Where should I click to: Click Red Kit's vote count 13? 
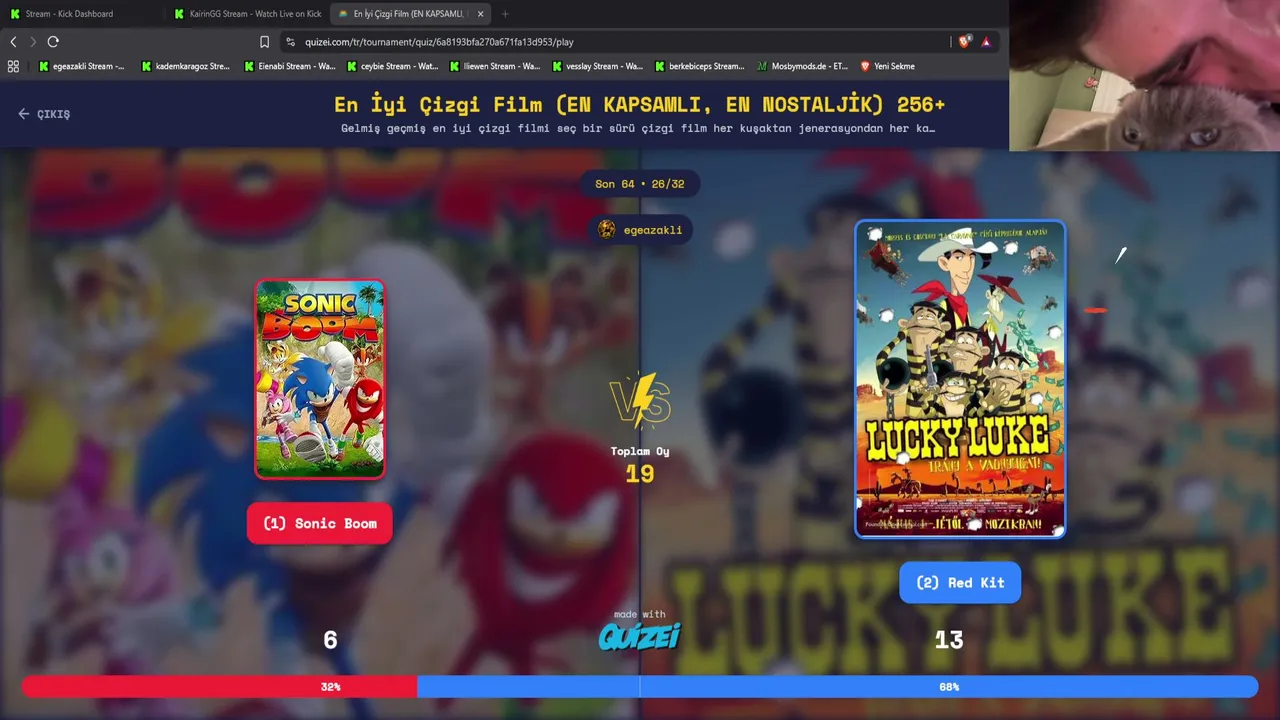click(x=949, y=640)
